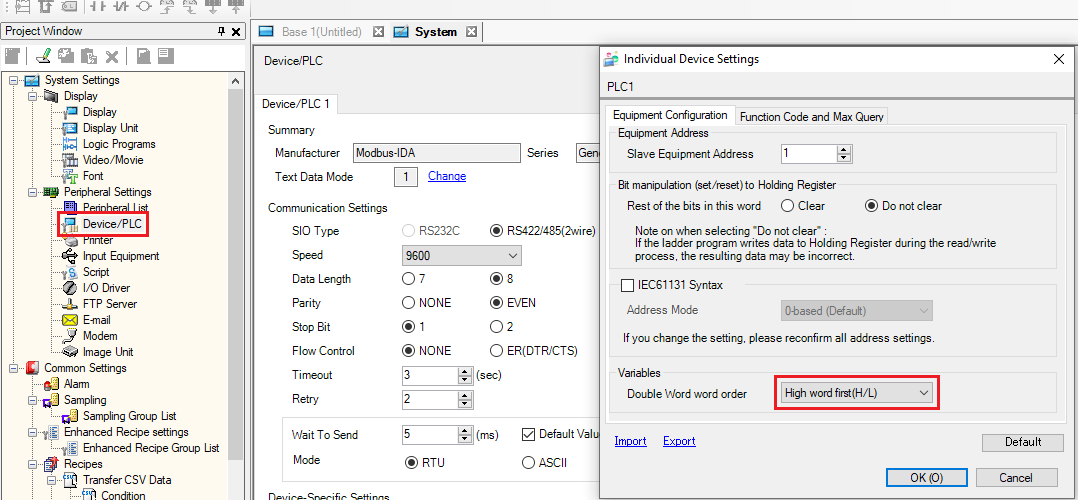Collapse the Recipes tree node
This screenshot has height=500, width=1078.
(32, 464)
